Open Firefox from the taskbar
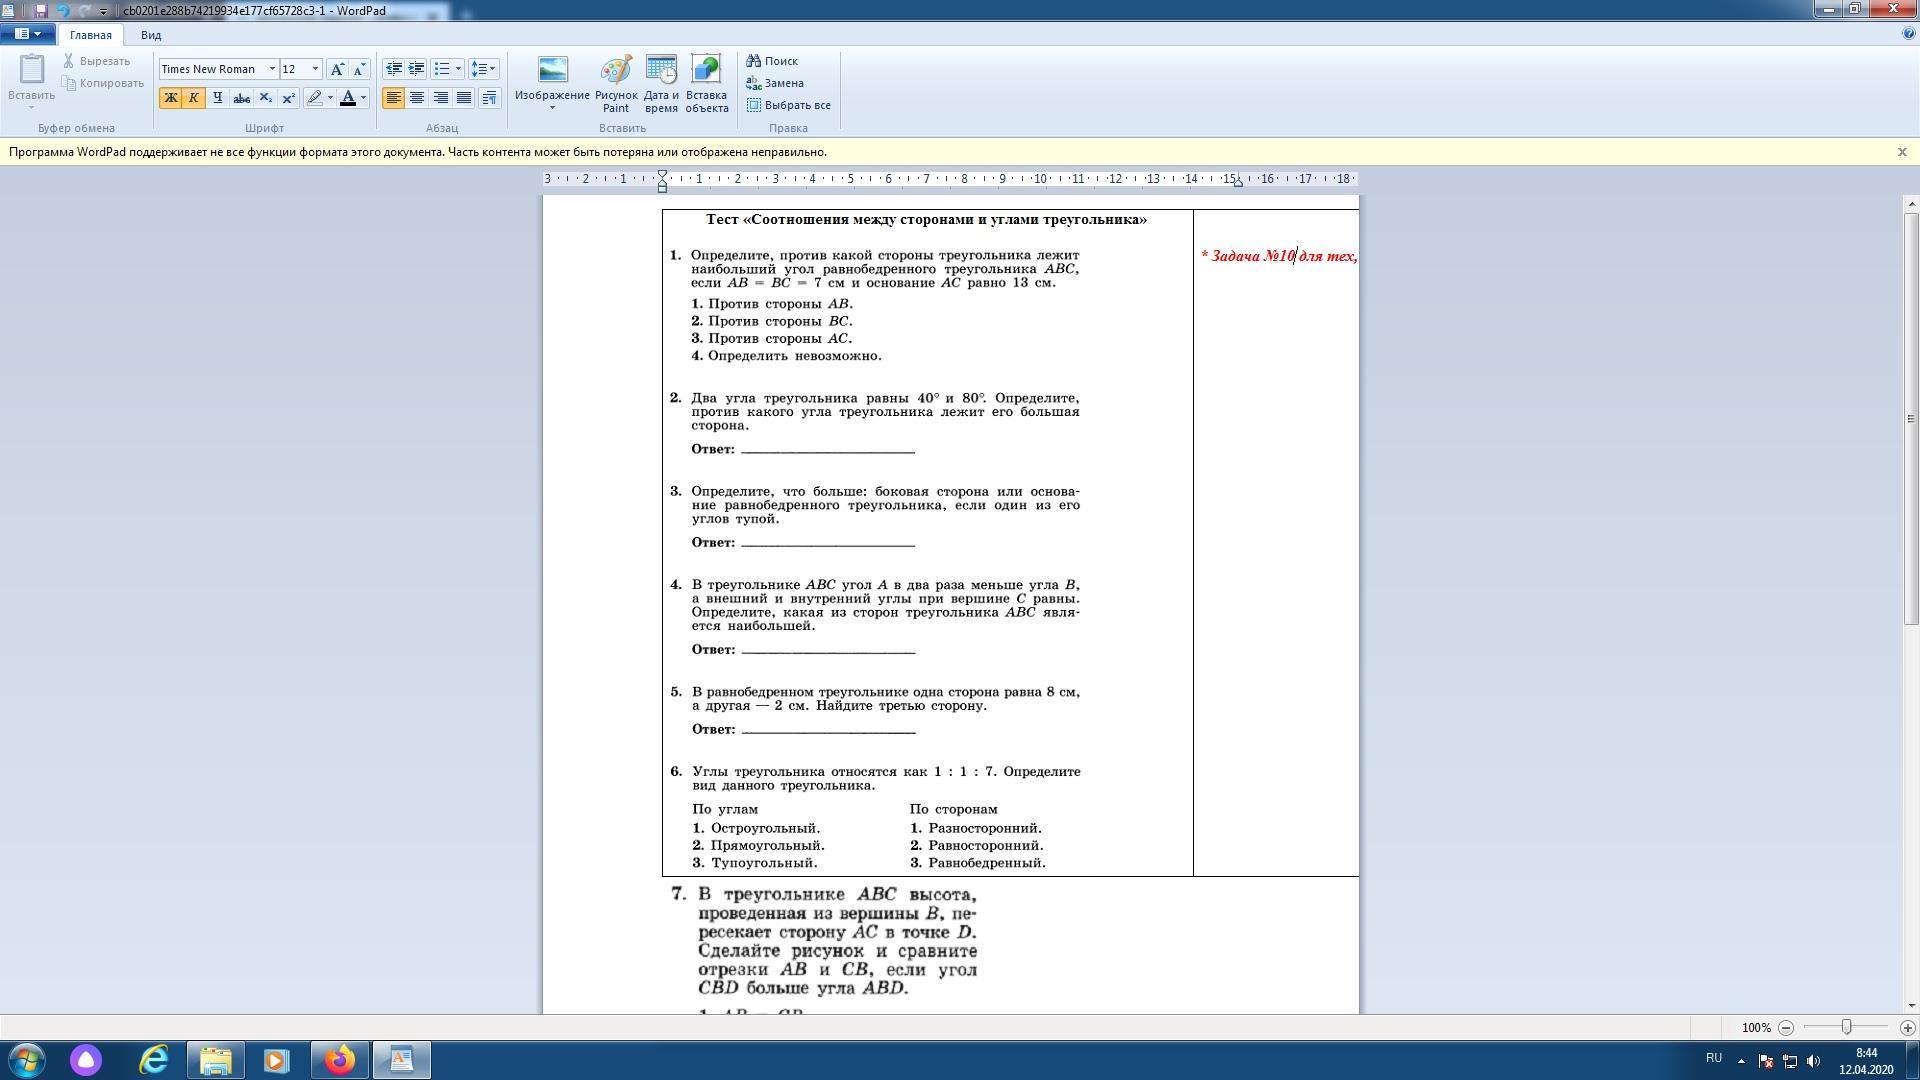1920x1080 pixels. [339, 1060]
